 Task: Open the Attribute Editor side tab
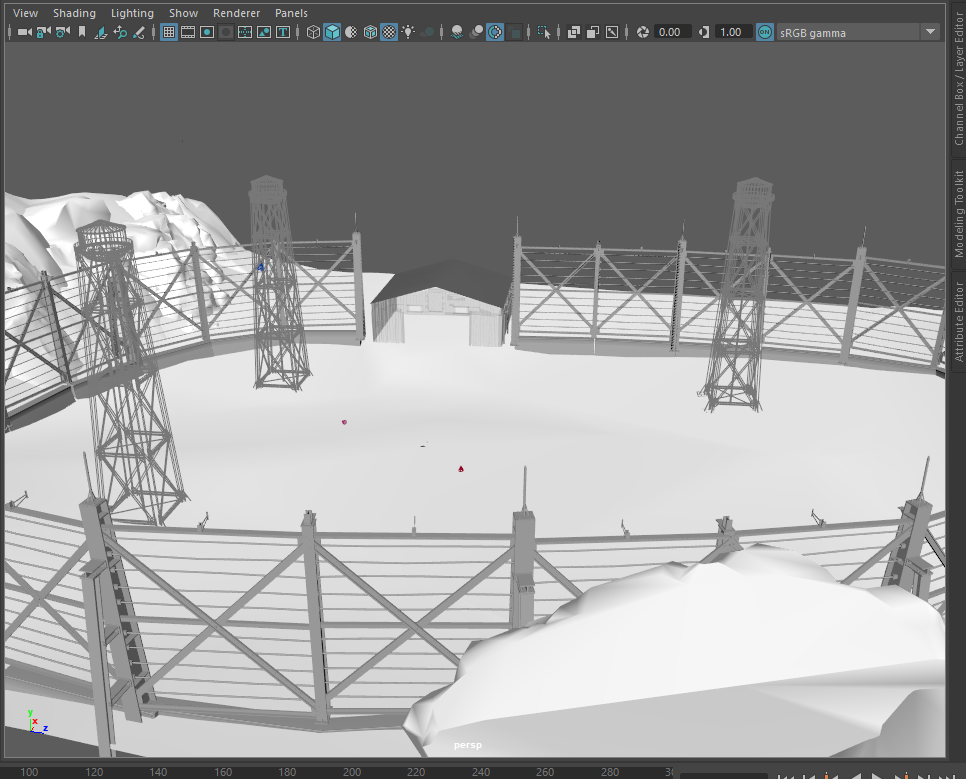[959, 320]
